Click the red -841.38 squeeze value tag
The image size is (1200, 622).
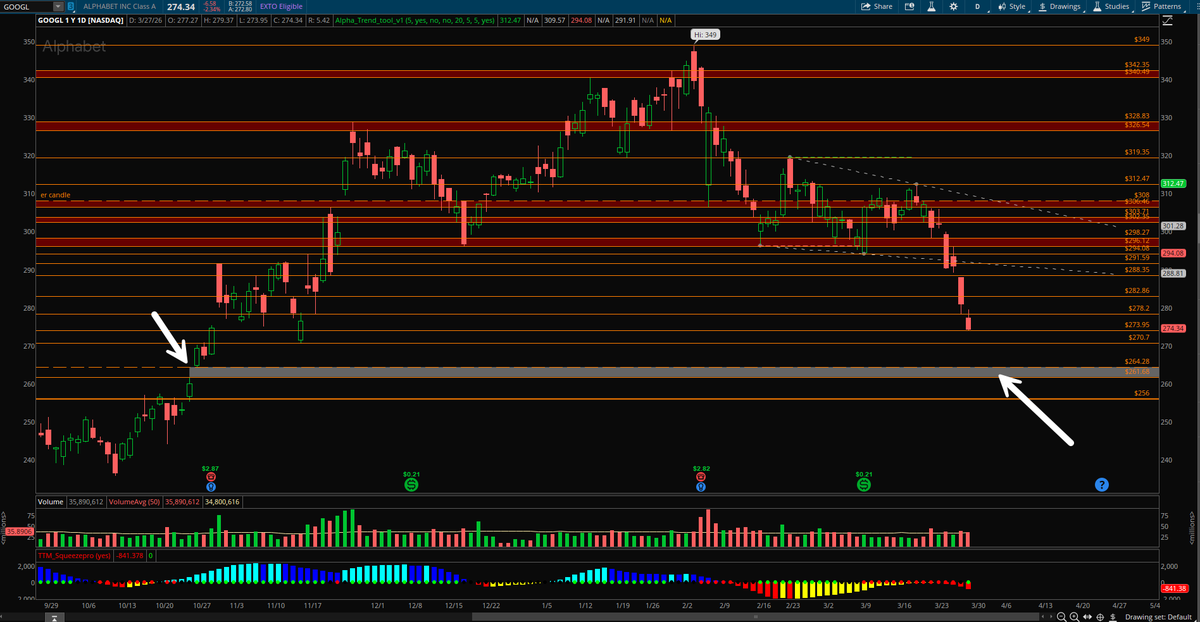[1175, 588]
